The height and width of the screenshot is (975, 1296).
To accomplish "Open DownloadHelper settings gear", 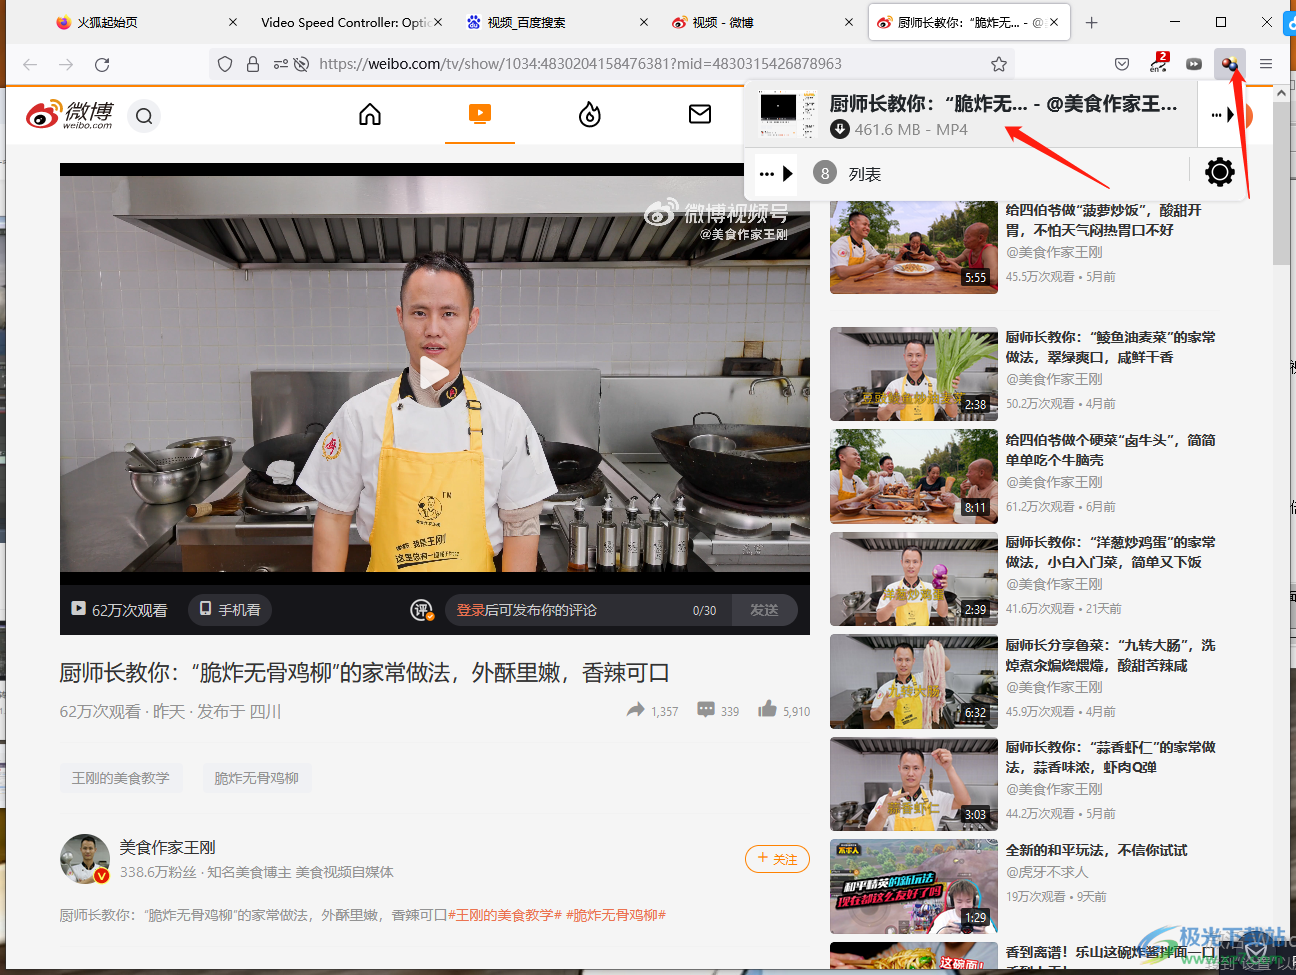I will click(1220, 172).
